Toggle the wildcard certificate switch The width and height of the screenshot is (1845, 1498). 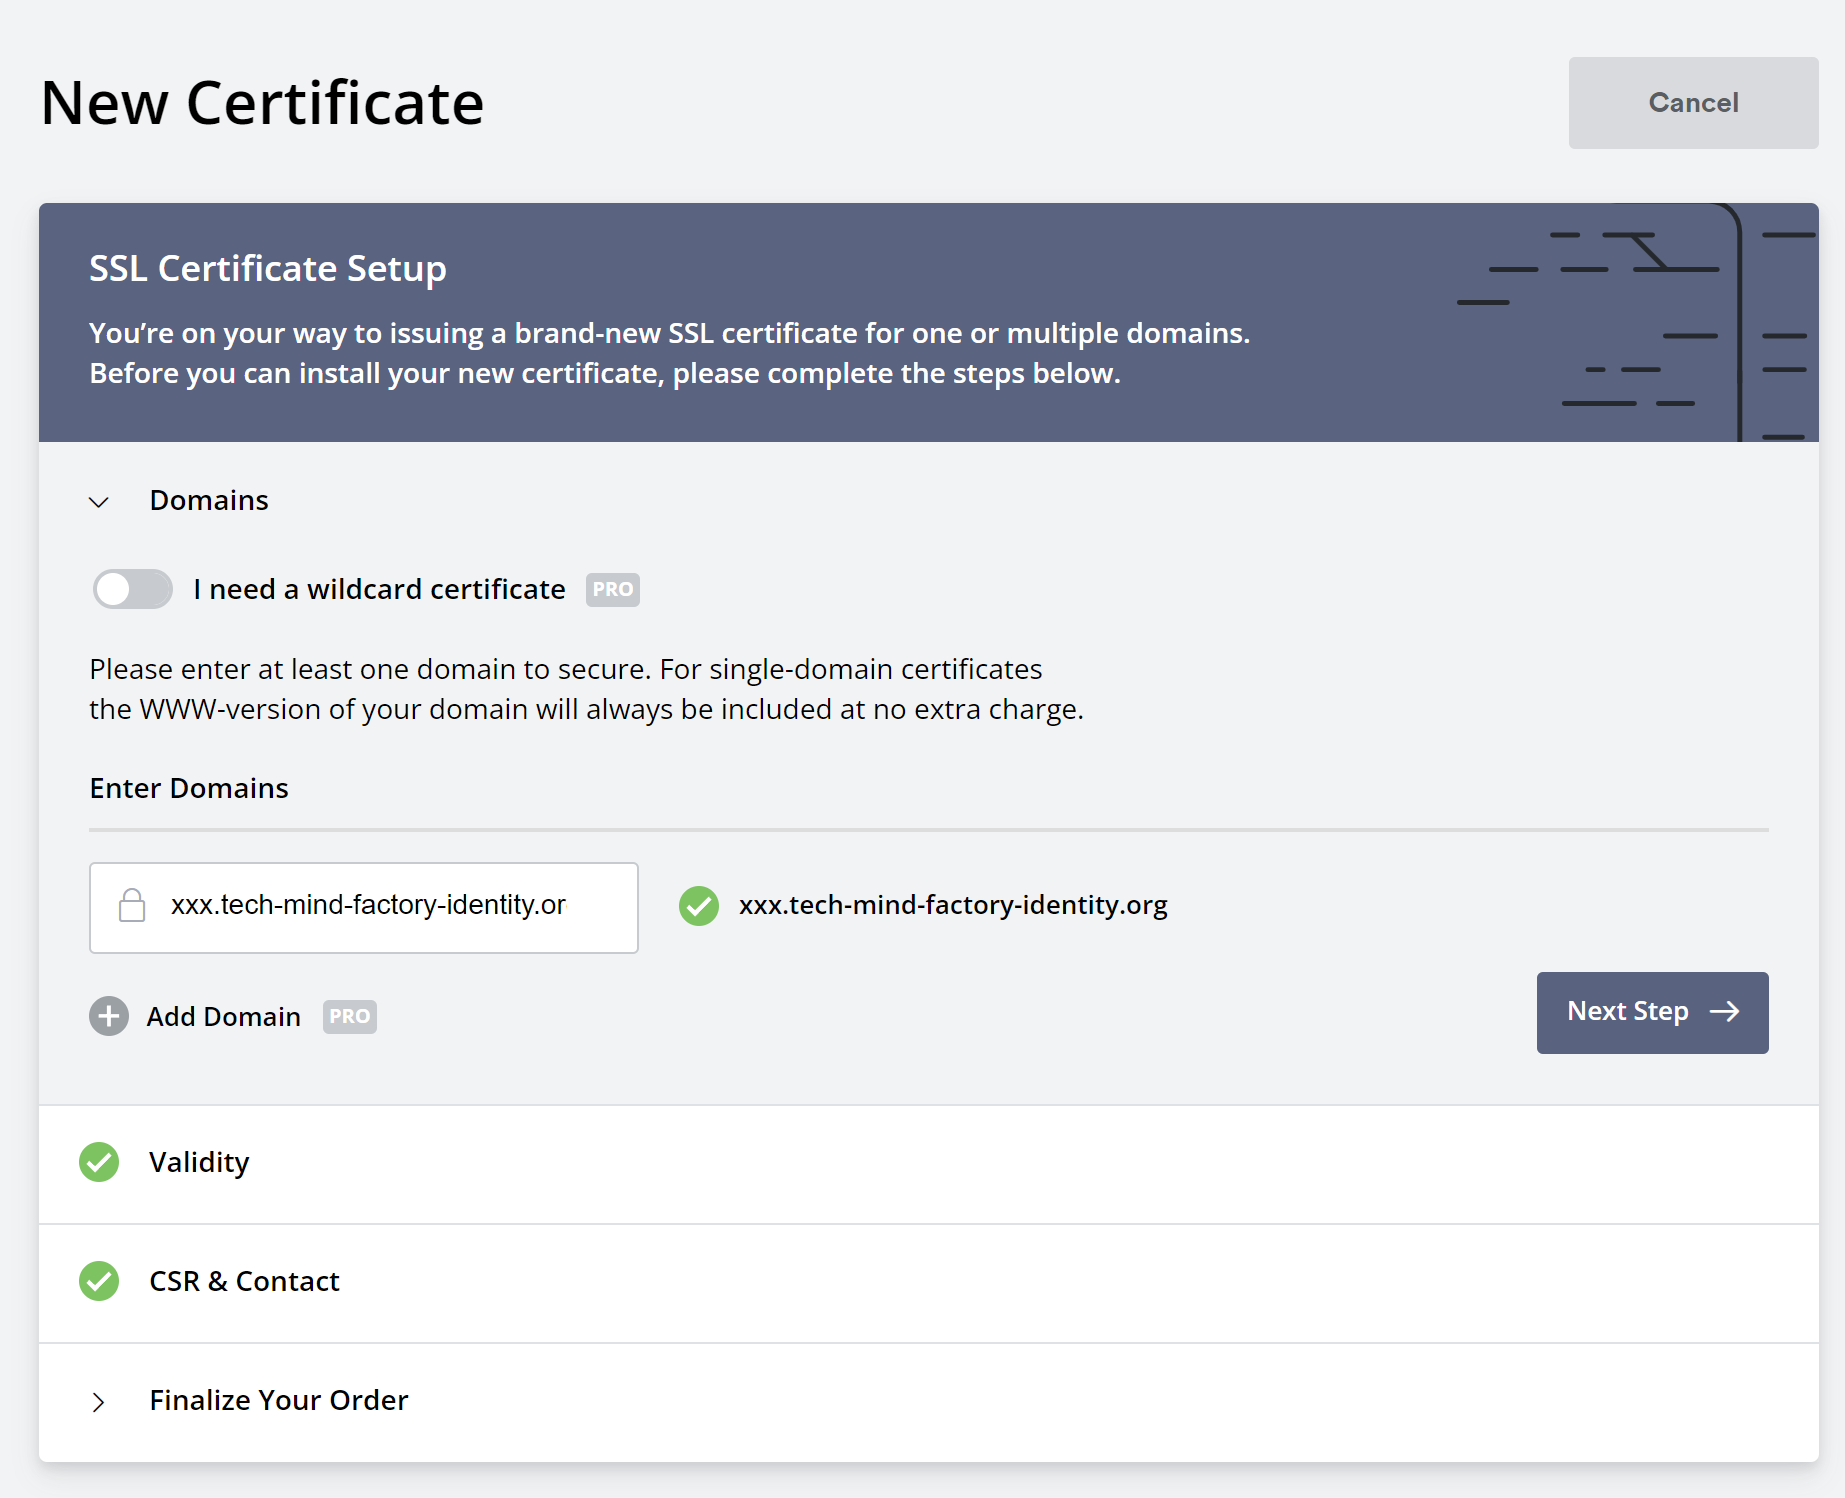133,589
